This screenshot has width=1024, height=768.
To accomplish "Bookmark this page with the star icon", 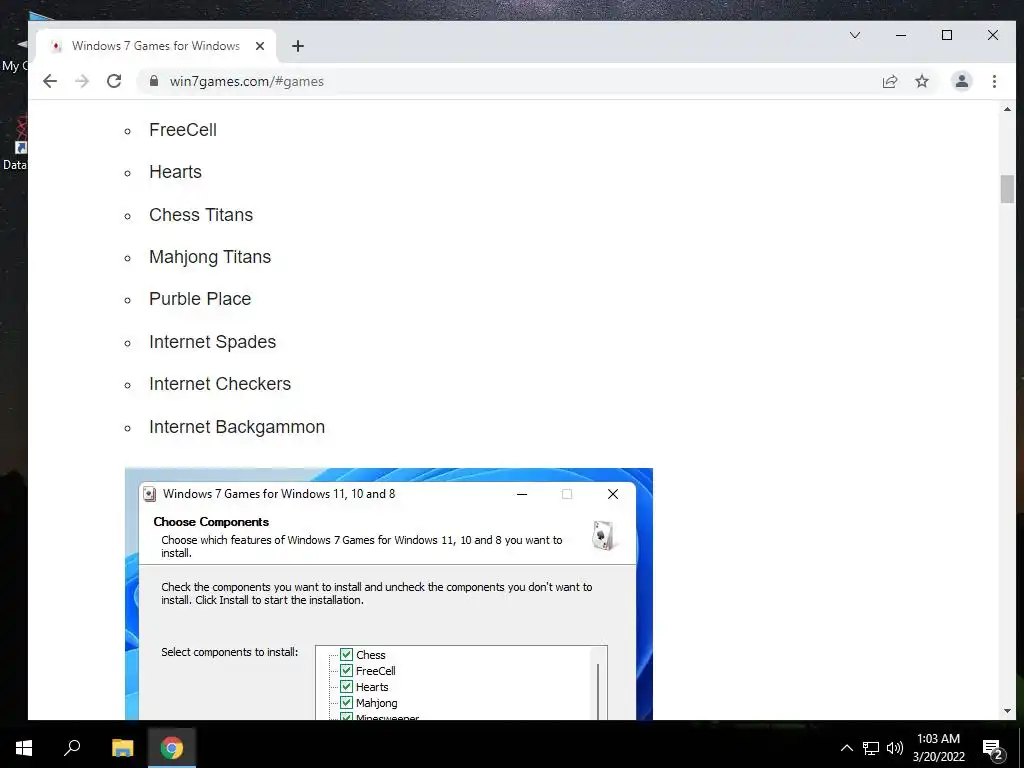I will [921, 81].
